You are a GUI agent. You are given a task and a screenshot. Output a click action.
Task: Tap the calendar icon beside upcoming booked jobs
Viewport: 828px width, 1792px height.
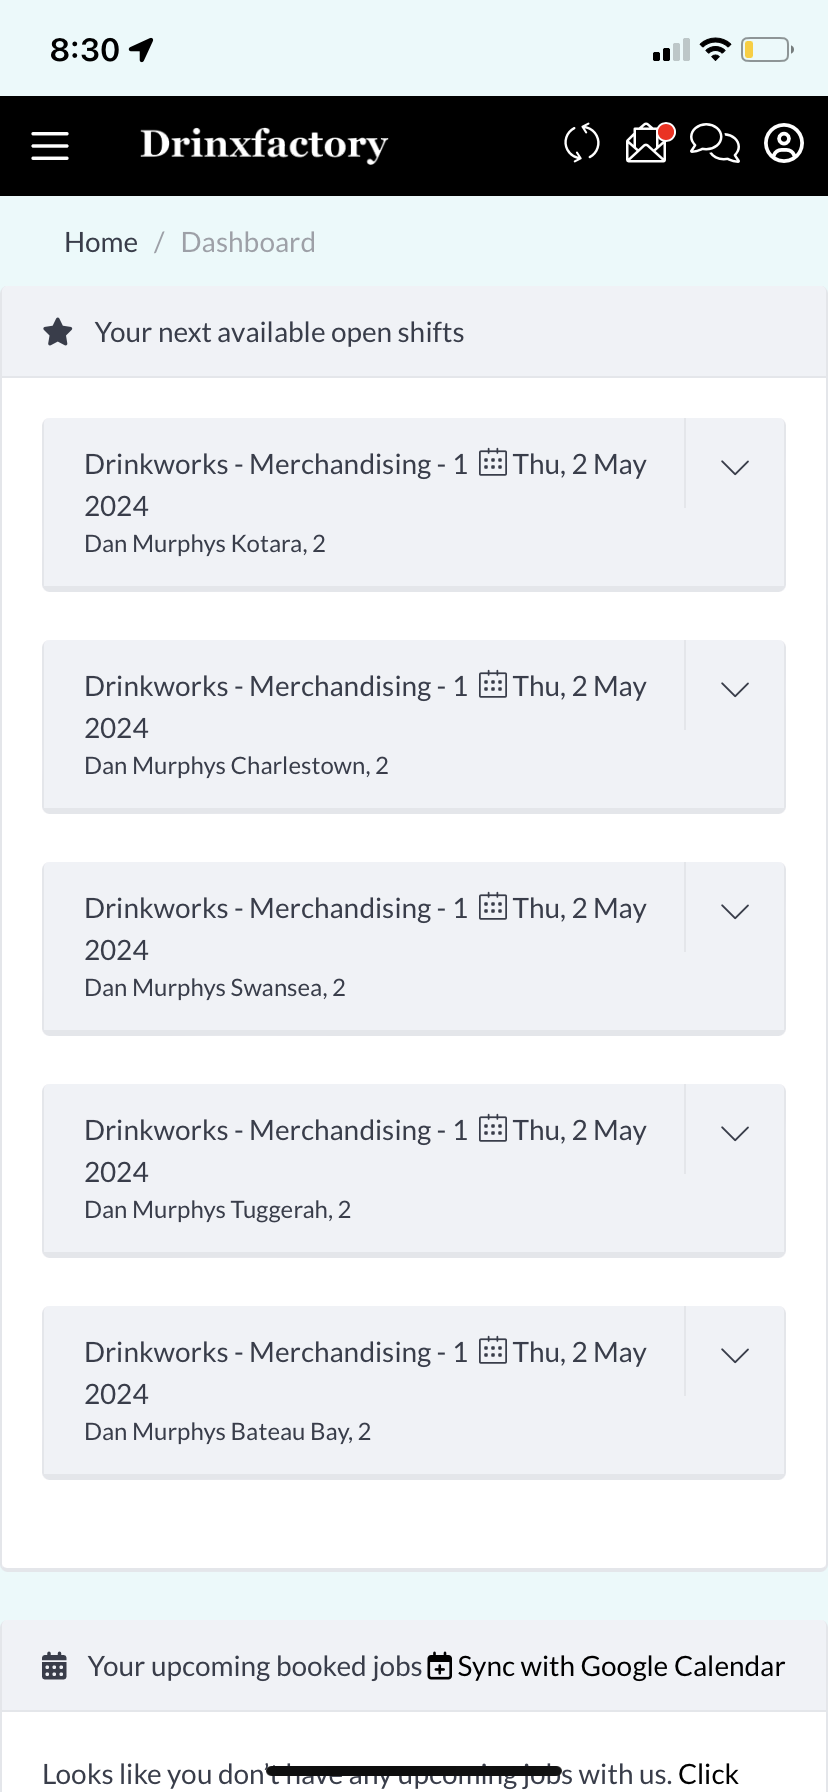click(54, 1666)
